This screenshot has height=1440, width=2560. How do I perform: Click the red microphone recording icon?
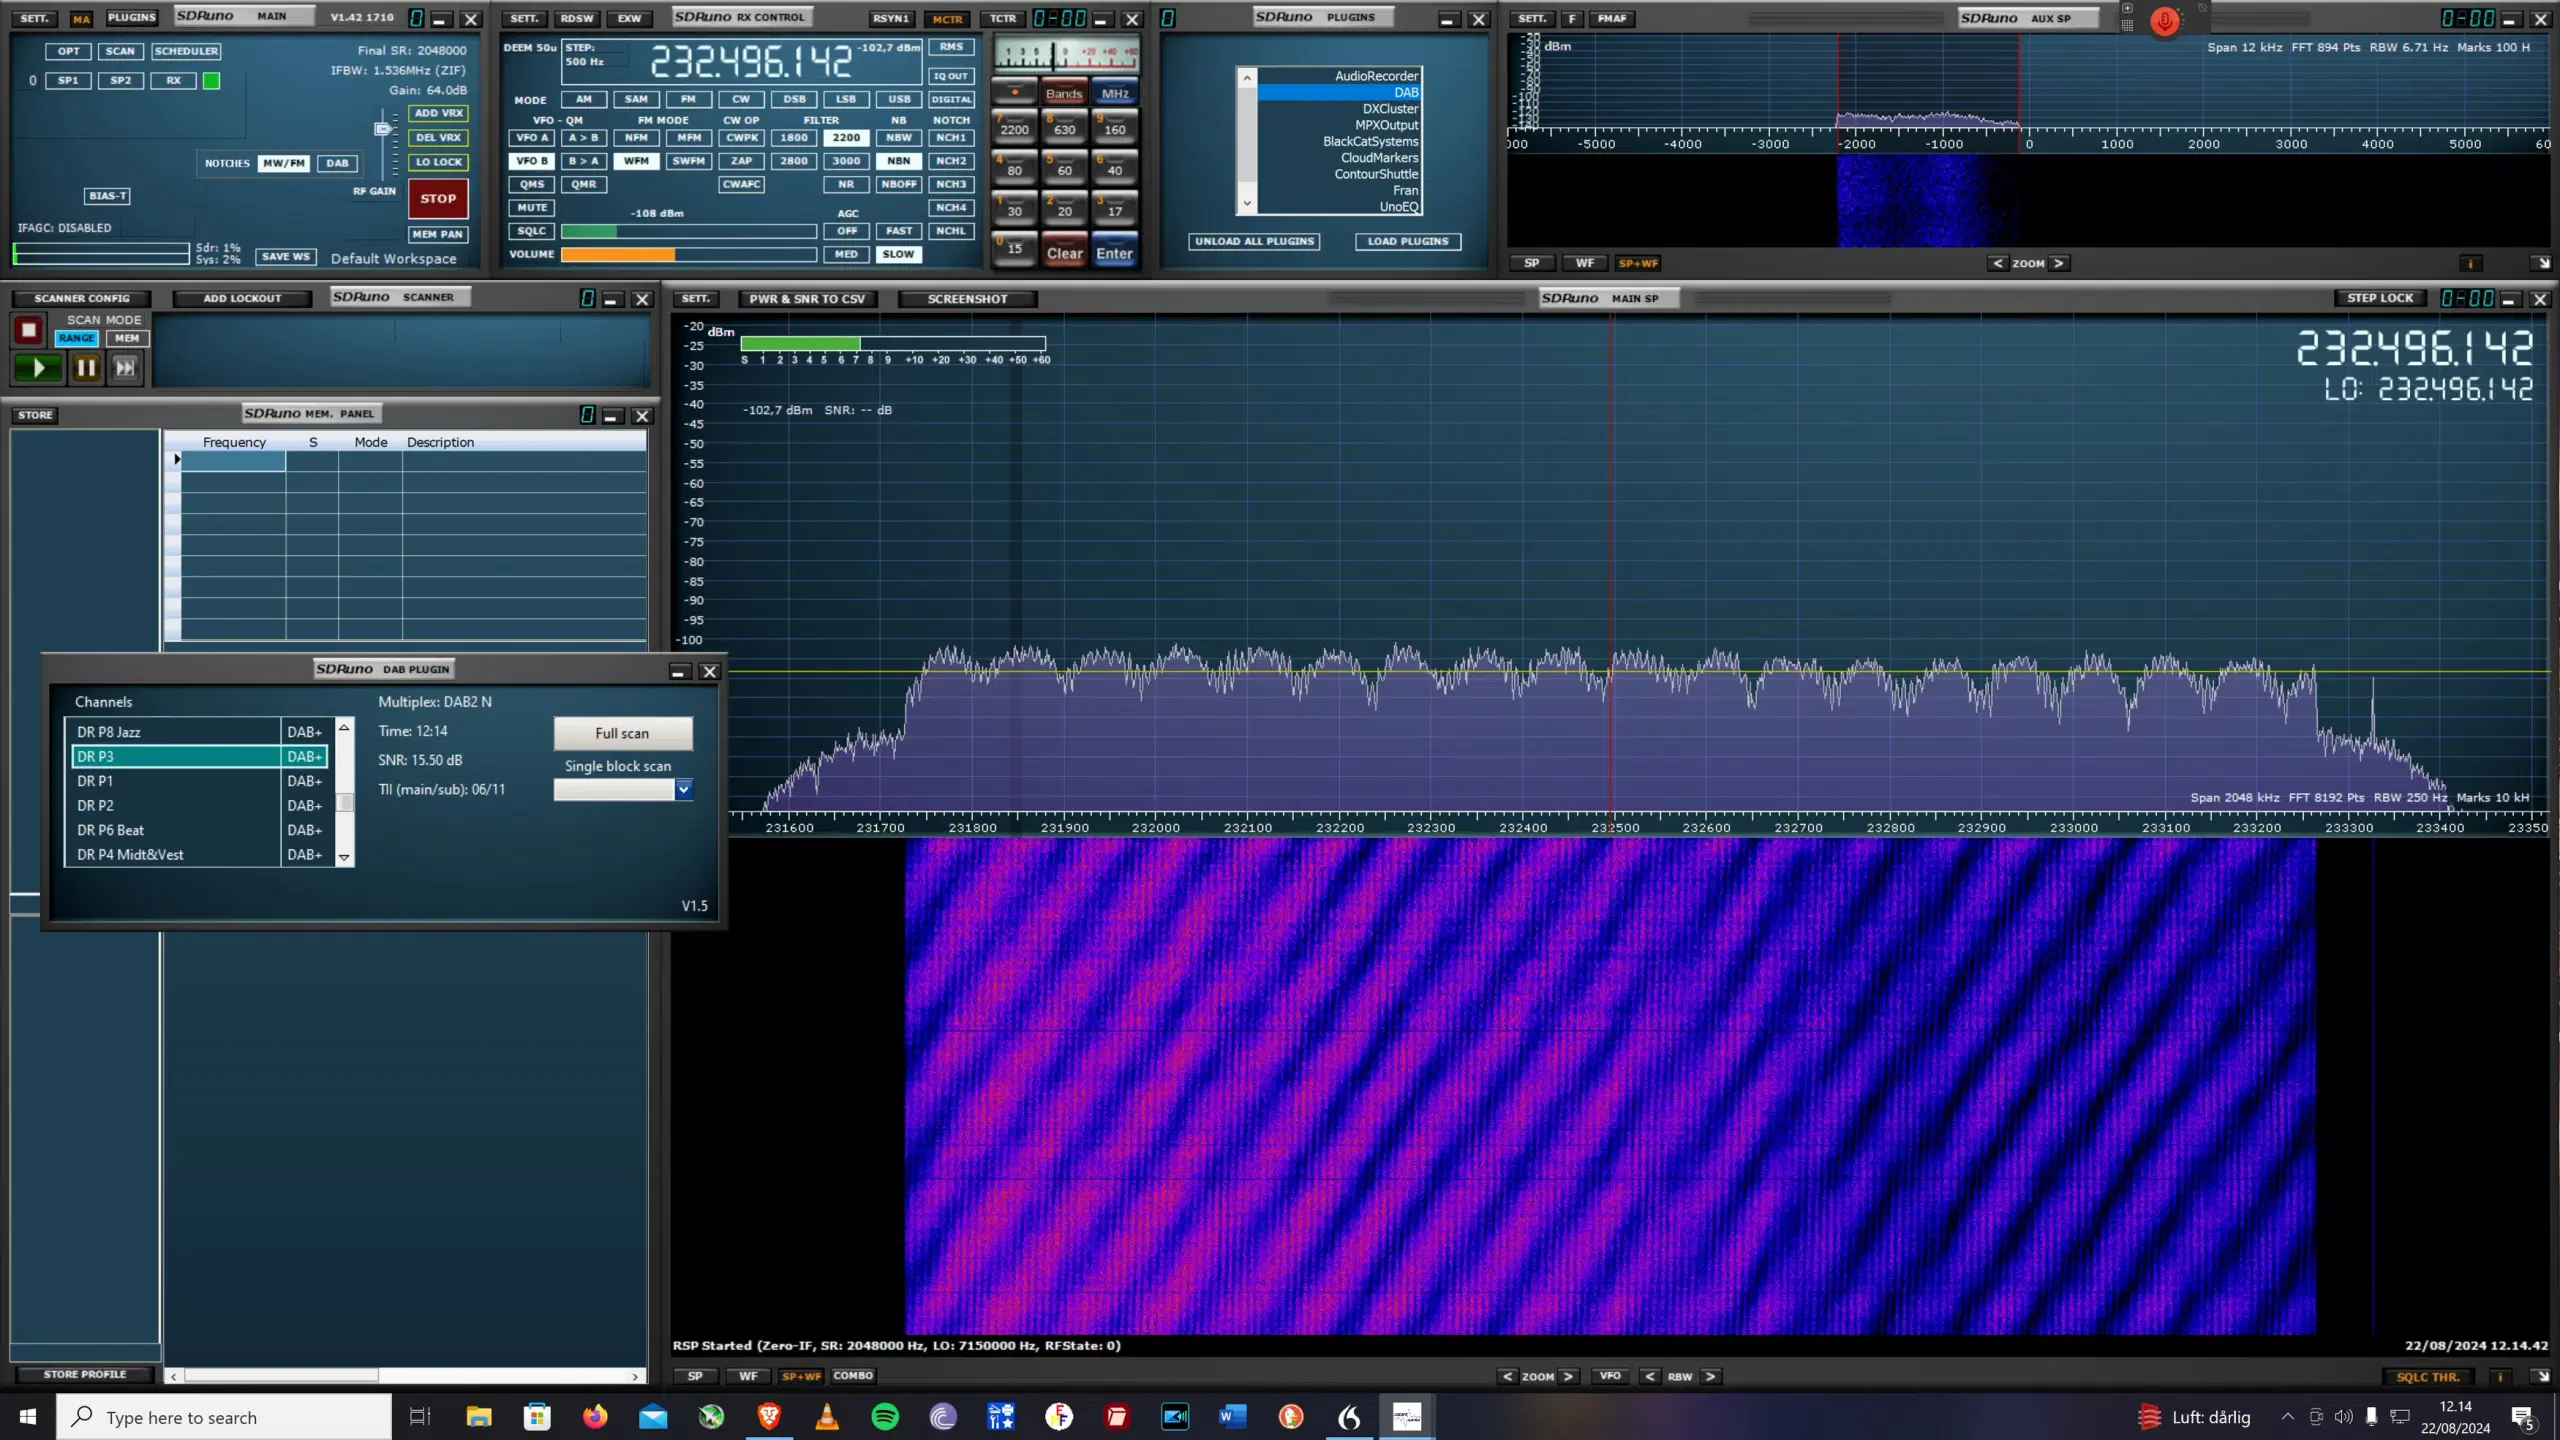pyautogui.click(x=2165, y=21)
